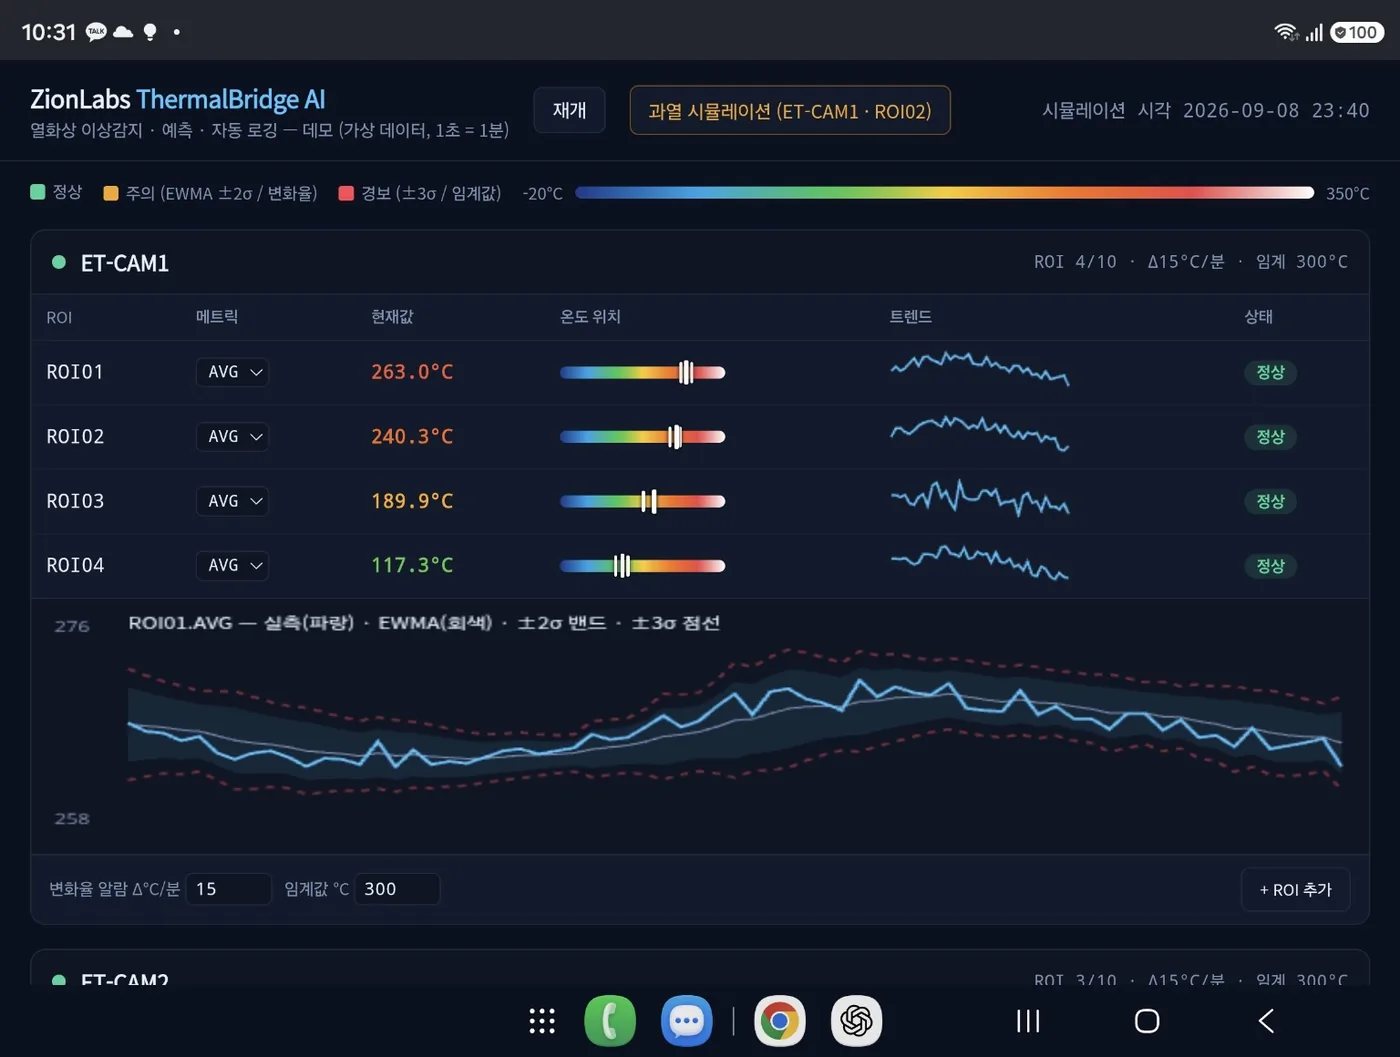Click the -20°C to 350°C color scale bar

944,193
